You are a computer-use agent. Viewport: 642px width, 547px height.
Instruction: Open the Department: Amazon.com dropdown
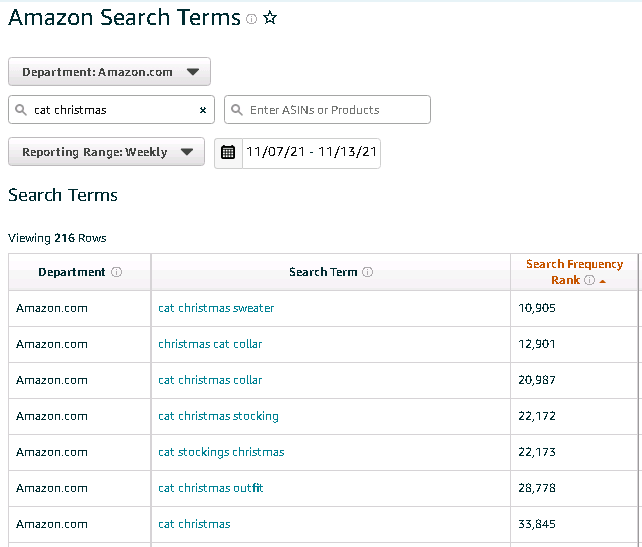109,72
